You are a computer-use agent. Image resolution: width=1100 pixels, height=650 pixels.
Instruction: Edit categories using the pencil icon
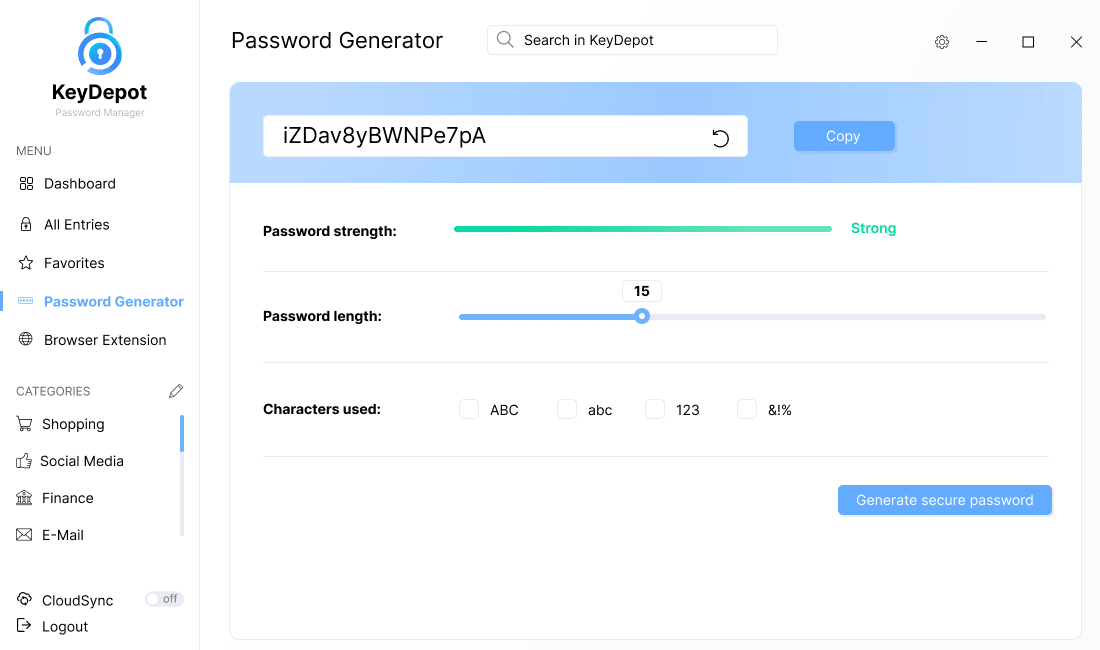point(176,390)
